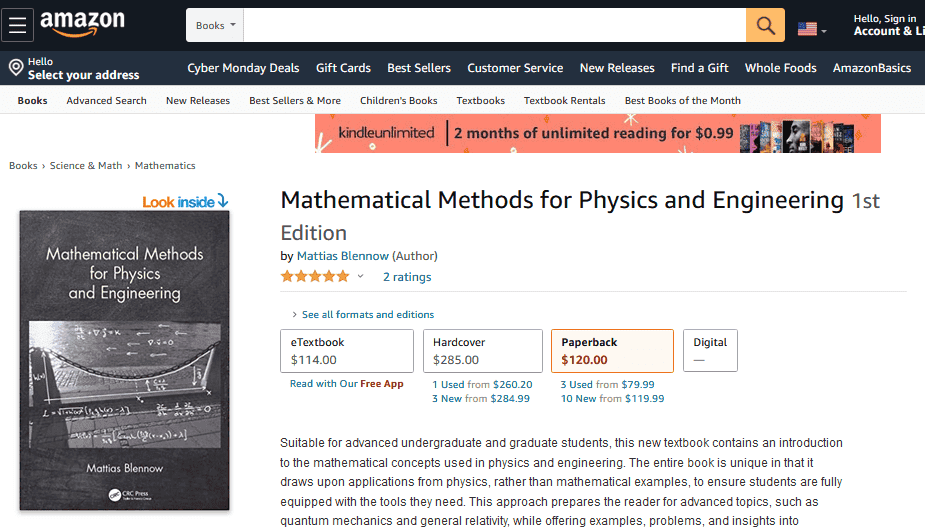Click the location pin icon
This screenshot has width=925, height=531.
pyautogui.click(x=16, y=68)
